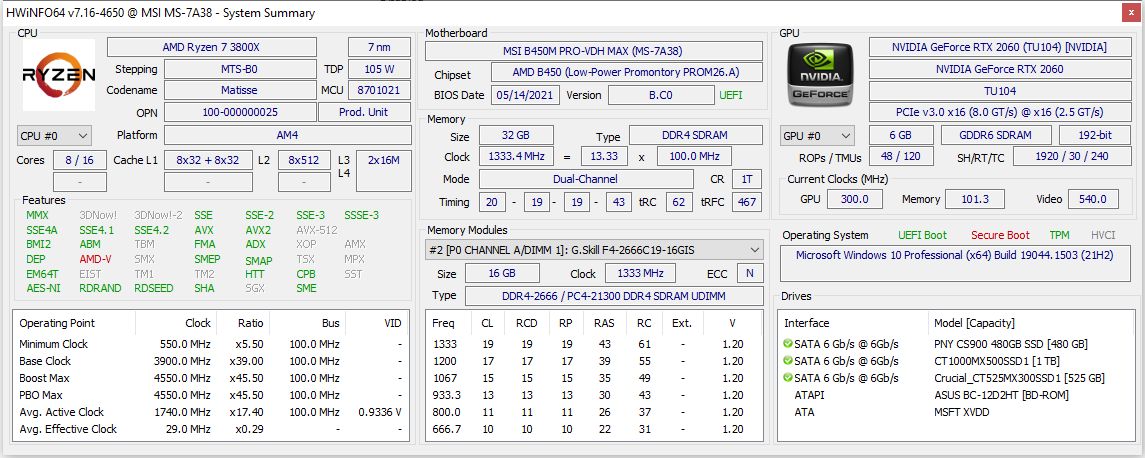Click the command rate 1T value
This screenshot has width=1145, height=458.
746,179
